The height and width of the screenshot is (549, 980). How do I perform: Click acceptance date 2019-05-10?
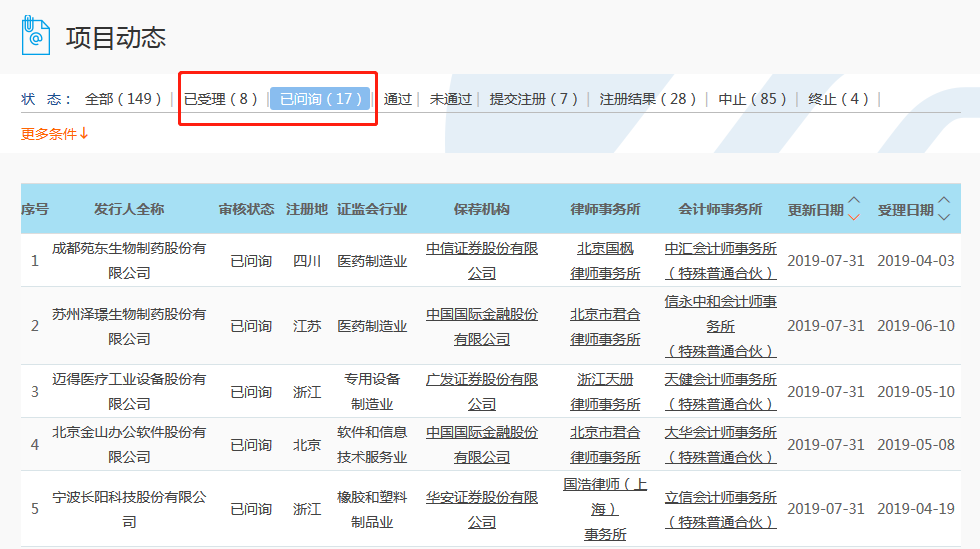[916, 391]
